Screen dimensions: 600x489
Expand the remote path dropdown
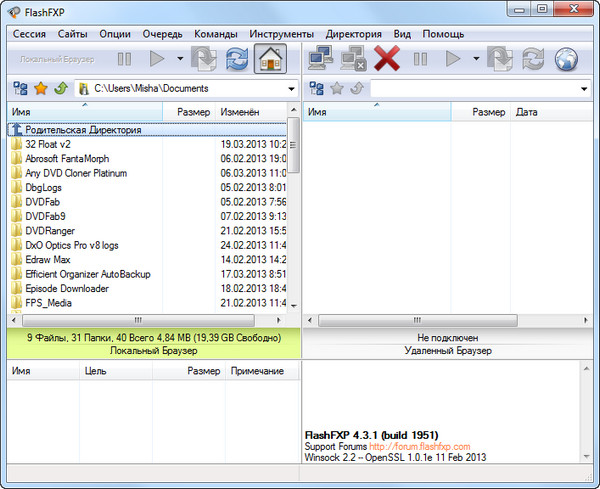click(x=583, y=89)
